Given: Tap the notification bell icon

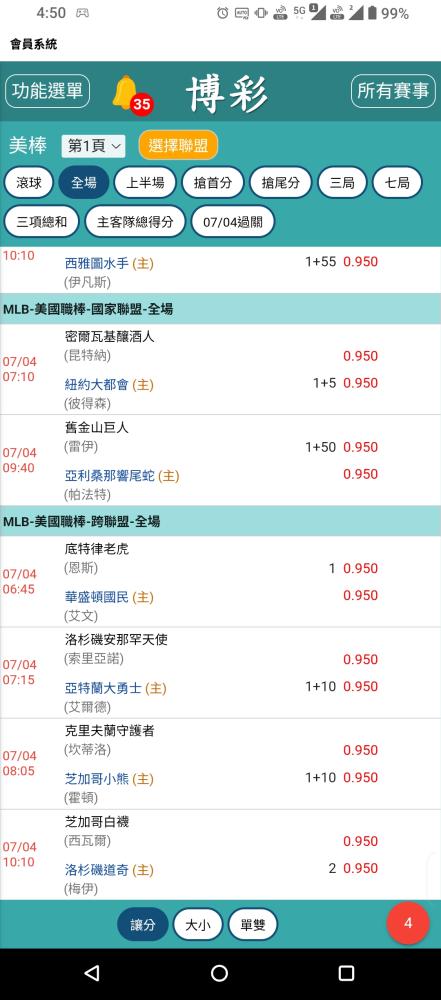Looking at the screenshot, I should 126,93.
